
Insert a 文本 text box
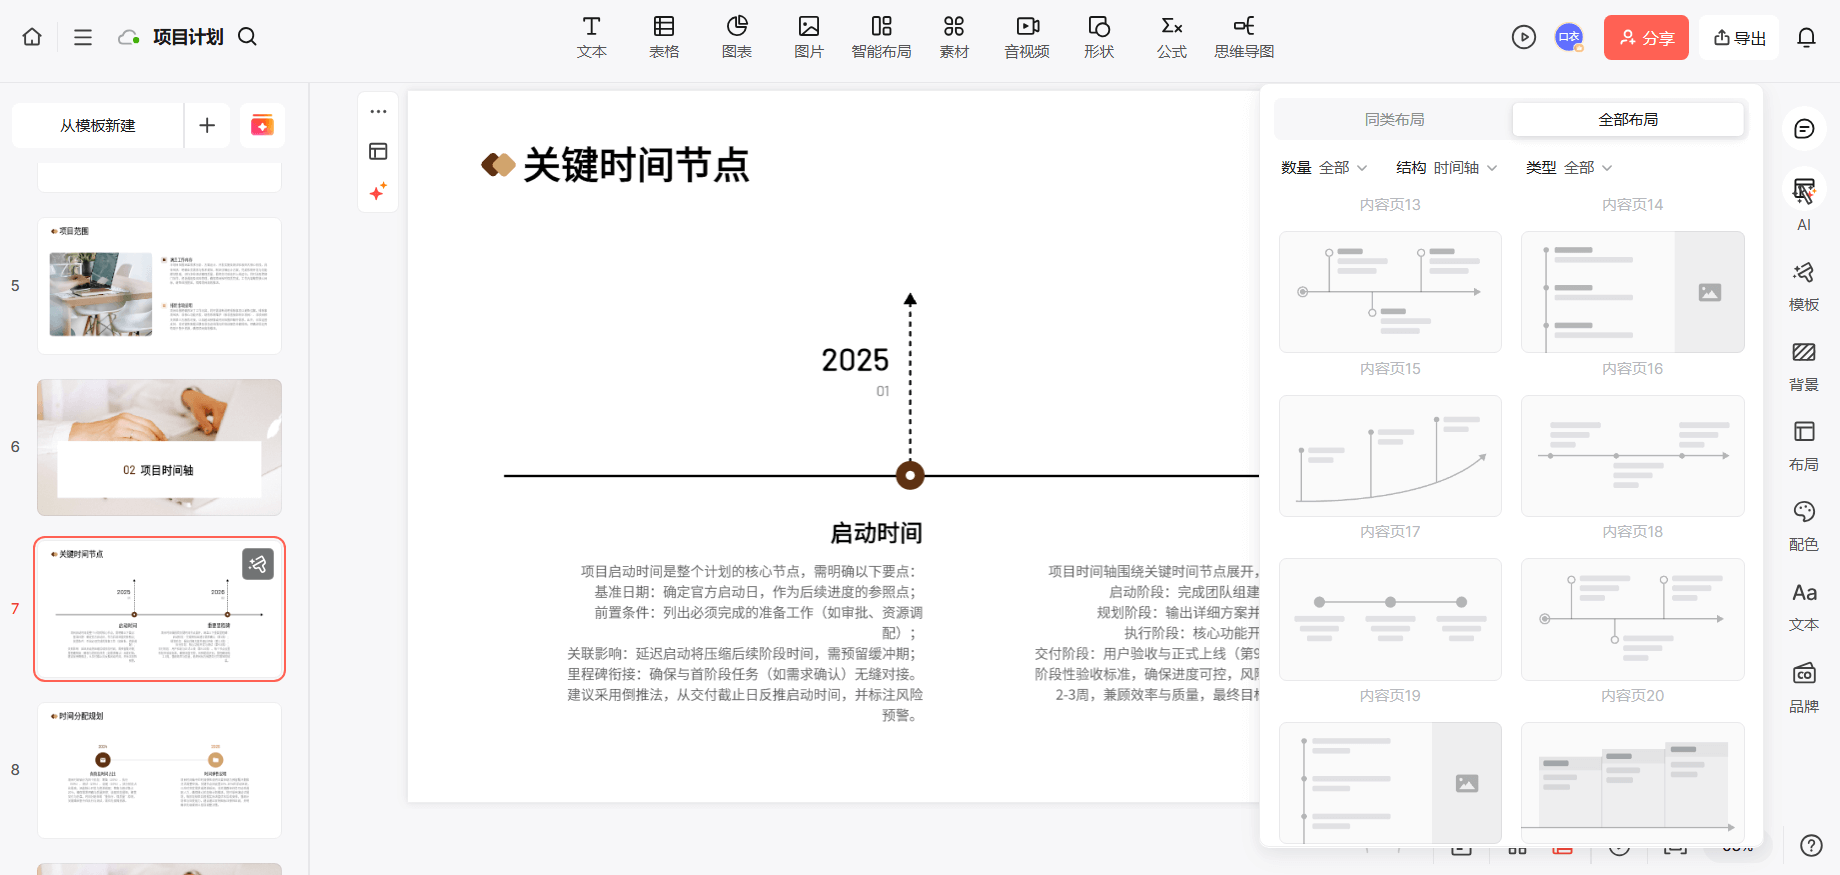pyautogui.click(x=592, y=37)
